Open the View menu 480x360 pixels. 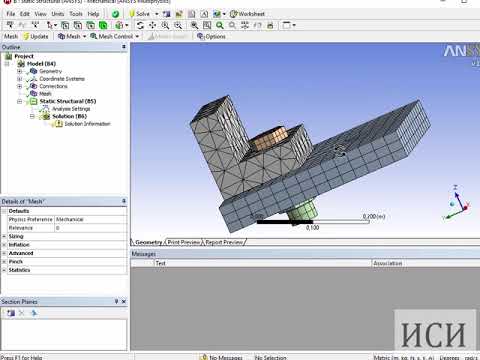click(x=40, y=14)
